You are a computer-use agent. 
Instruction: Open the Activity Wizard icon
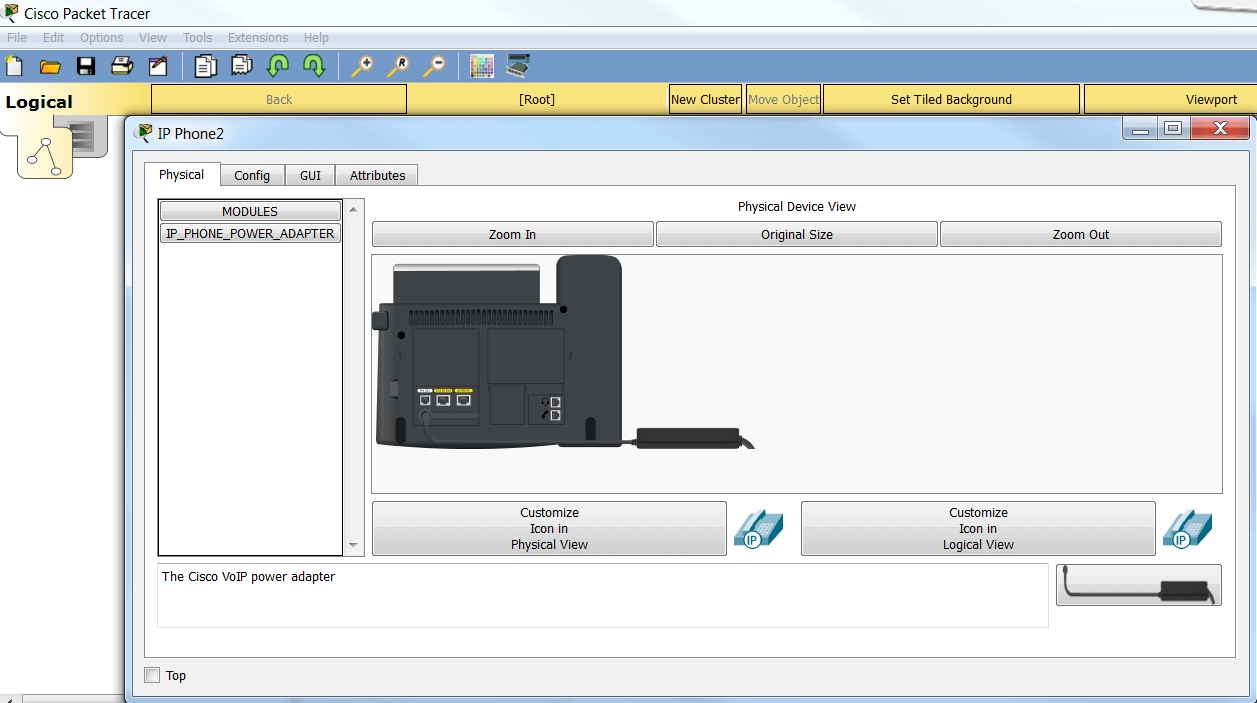click(x=158, y=66)
